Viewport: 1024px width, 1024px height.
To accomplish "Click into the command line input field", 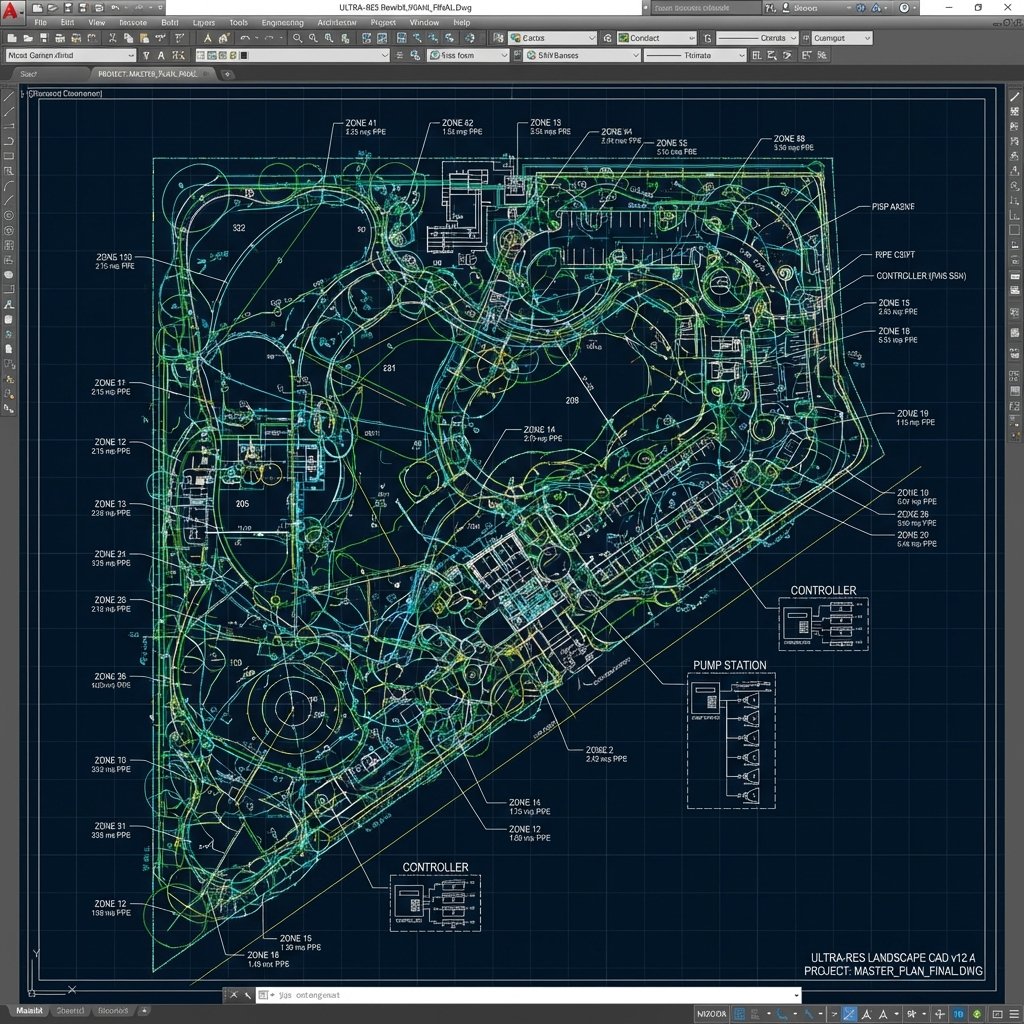I will pos(530,996).
